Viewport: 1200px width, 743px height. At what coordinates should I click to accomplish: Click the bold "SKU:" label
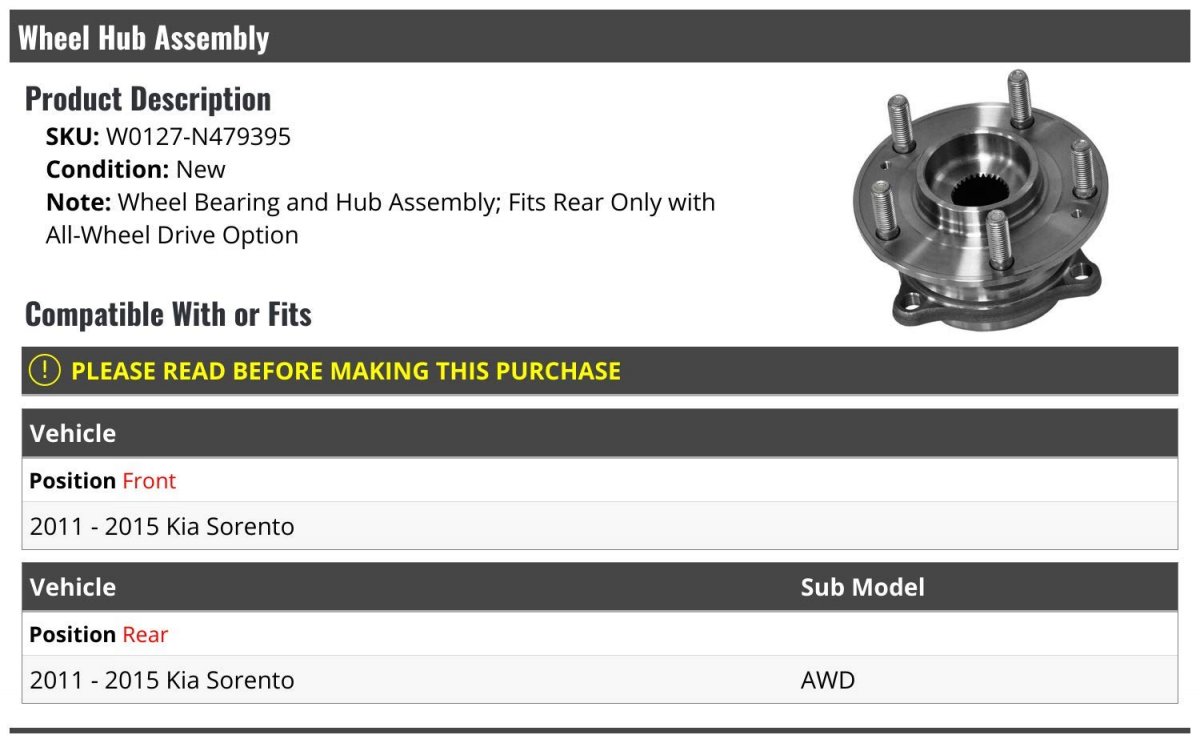pyautogui.click(x=72, y=137)
